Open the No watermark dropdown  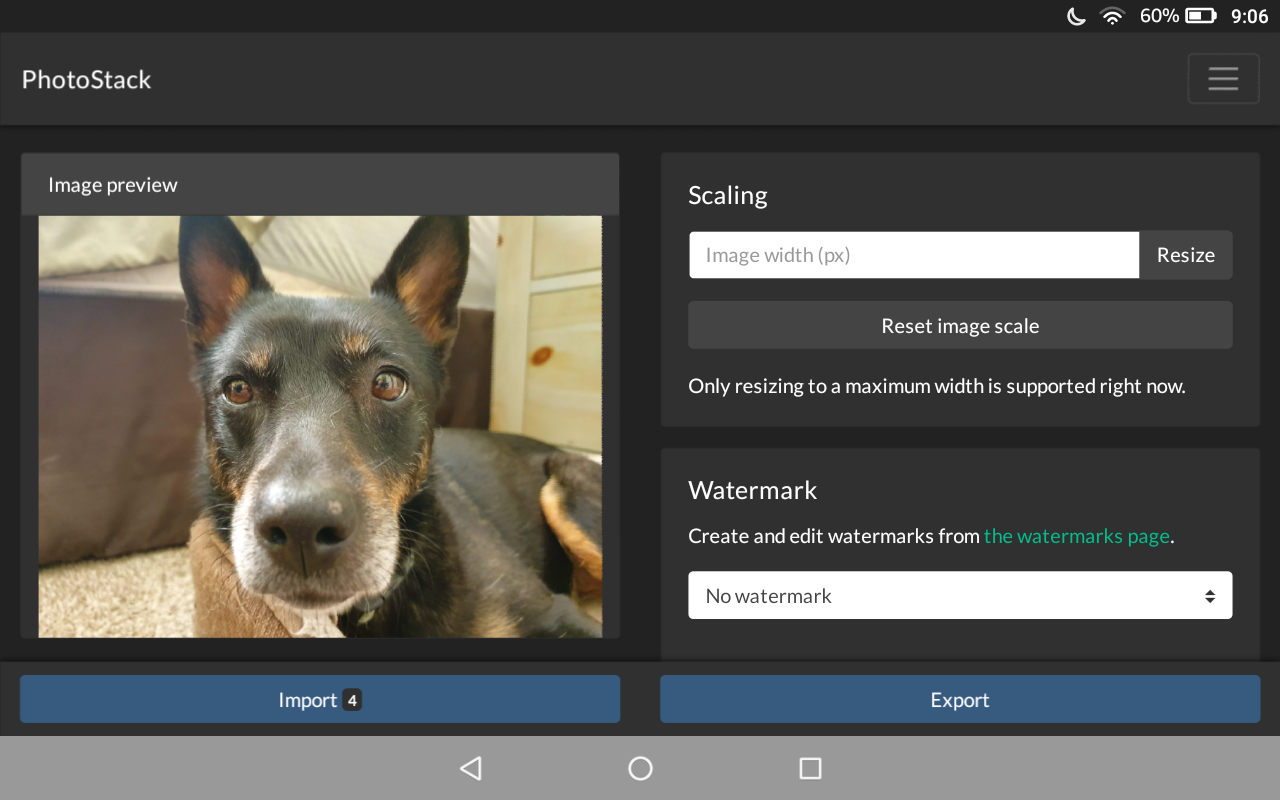(x=960, y=596)
